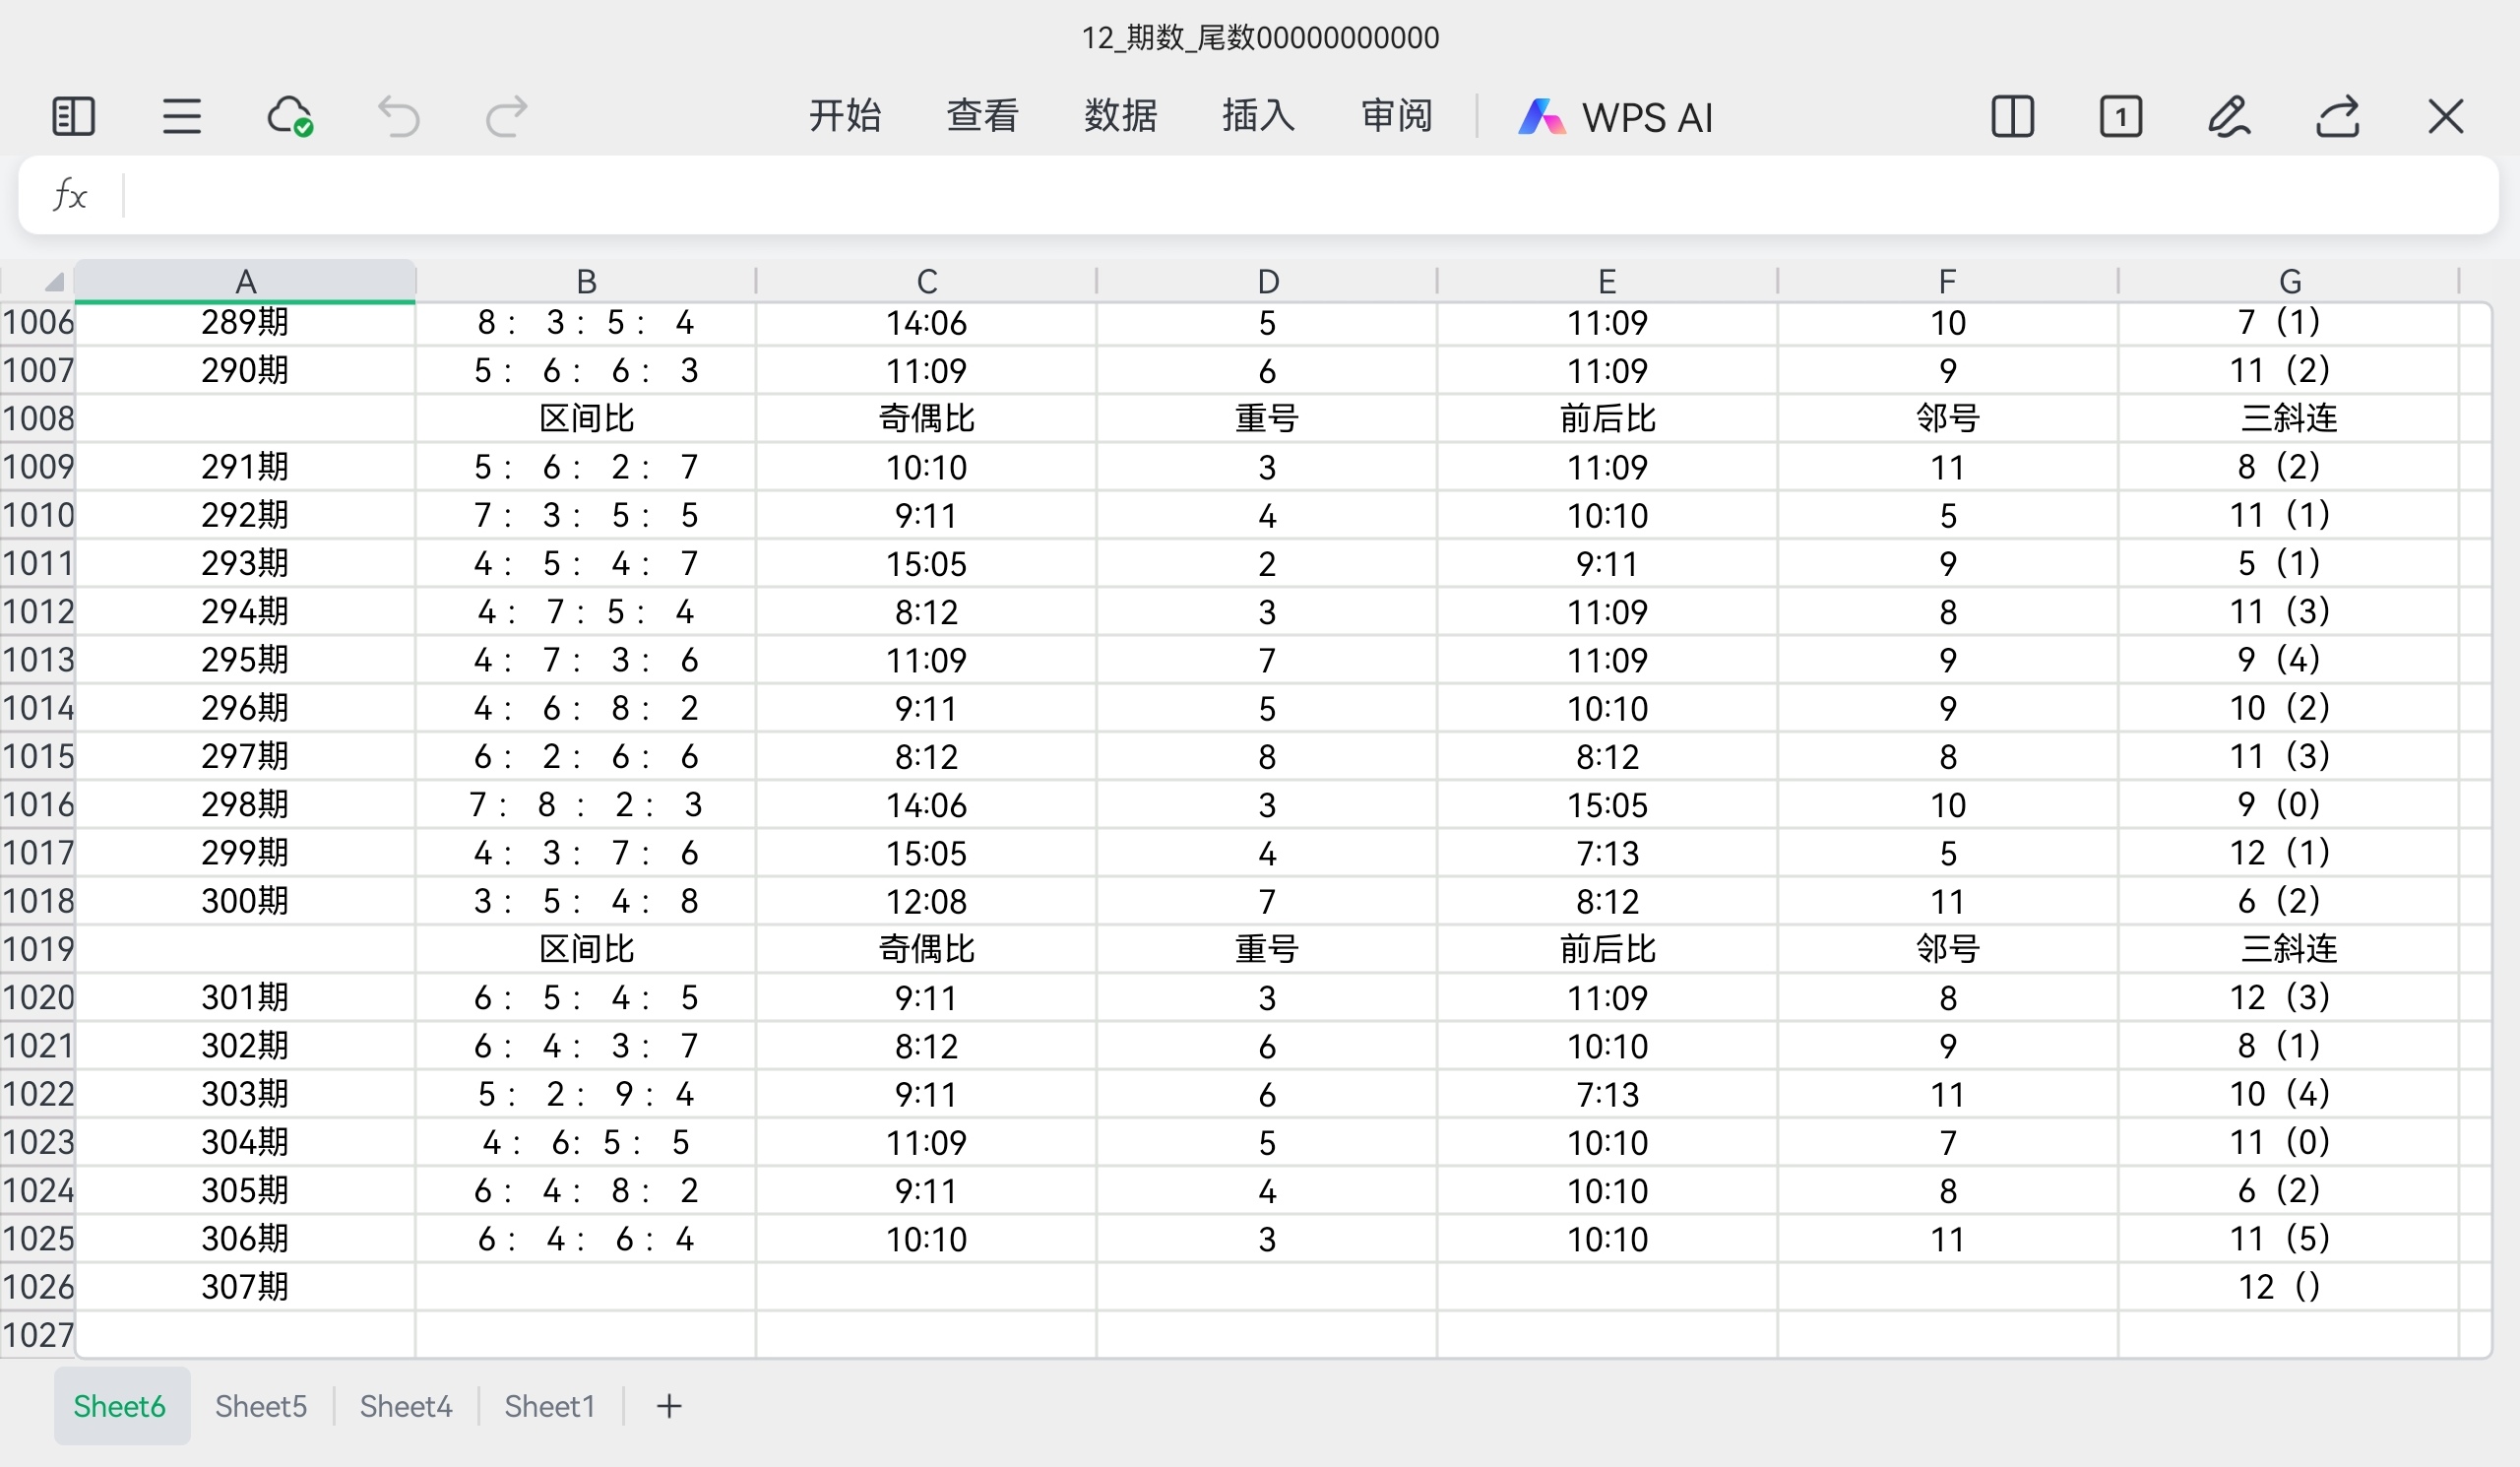The width and height of the screenshot is (2520, 1467).
Task: Switch to the Sheet1 tab
Action: click(x=549, y=1406)
